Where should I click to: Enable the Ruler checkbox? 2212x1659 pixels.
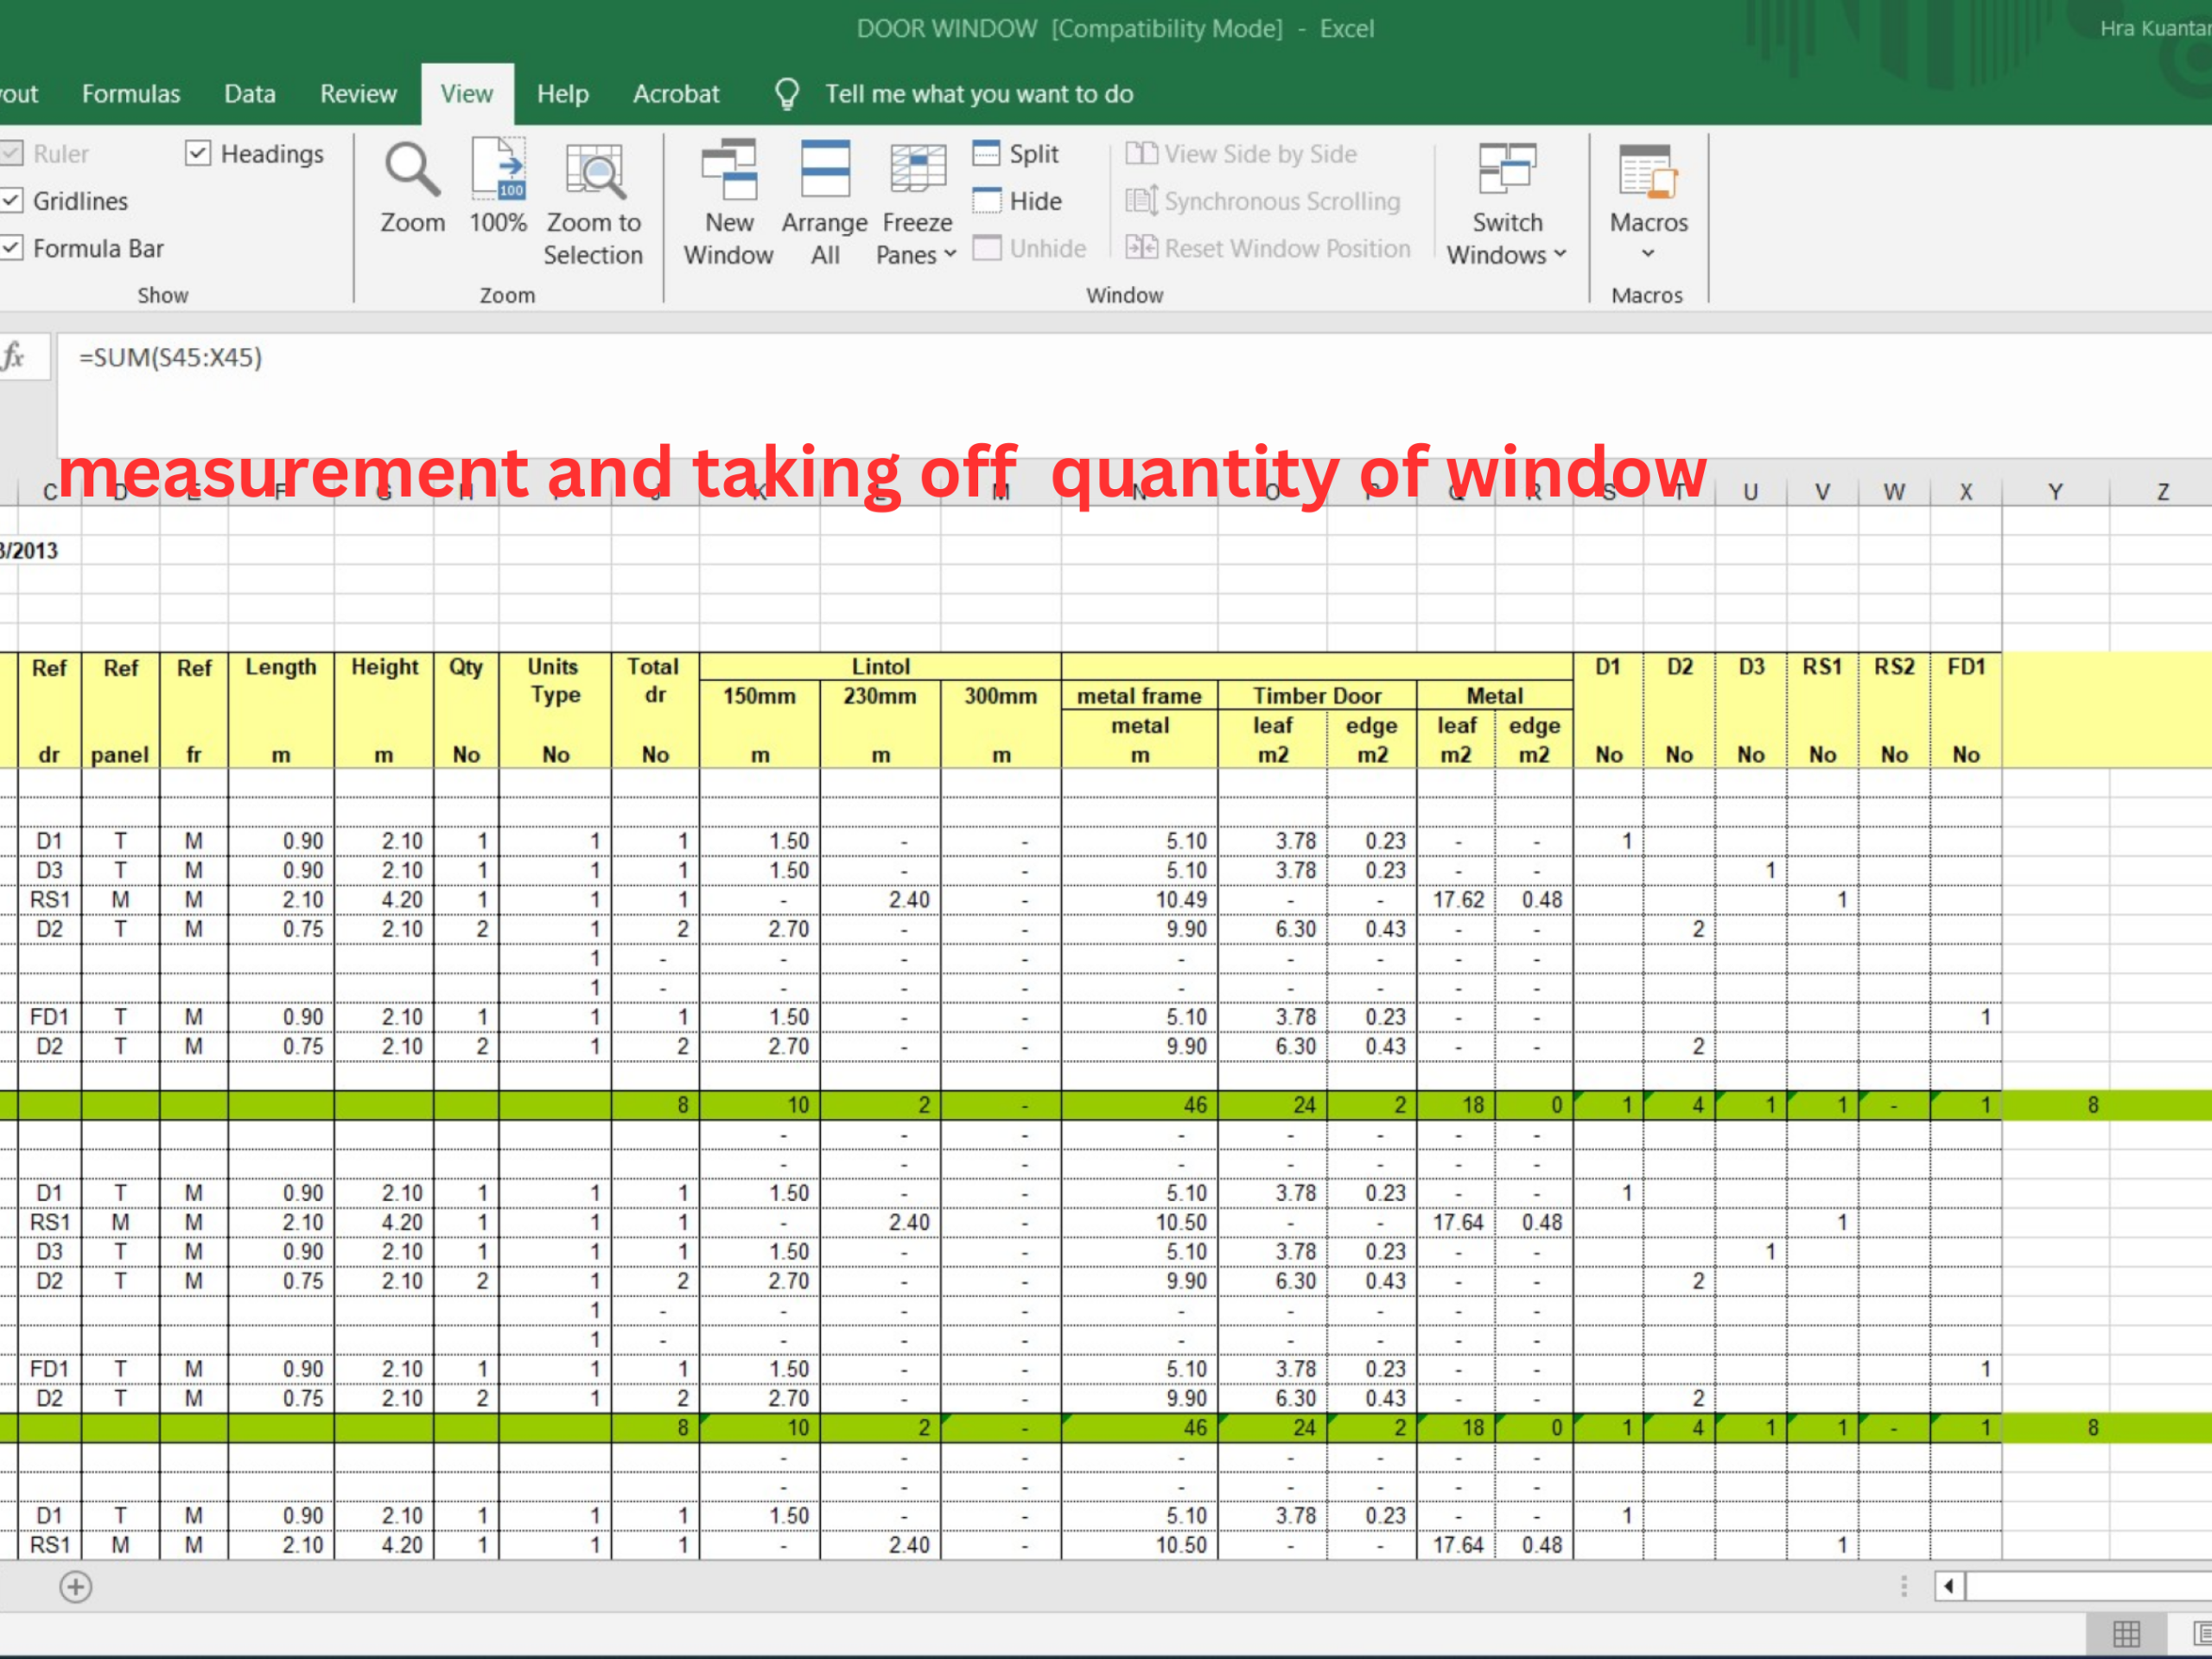pos(13,153)
